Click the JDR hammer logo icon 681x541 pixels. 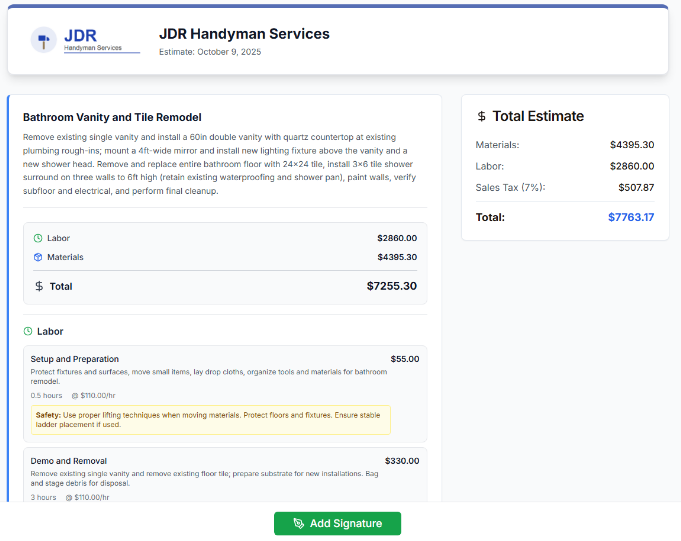click(43, 41)
